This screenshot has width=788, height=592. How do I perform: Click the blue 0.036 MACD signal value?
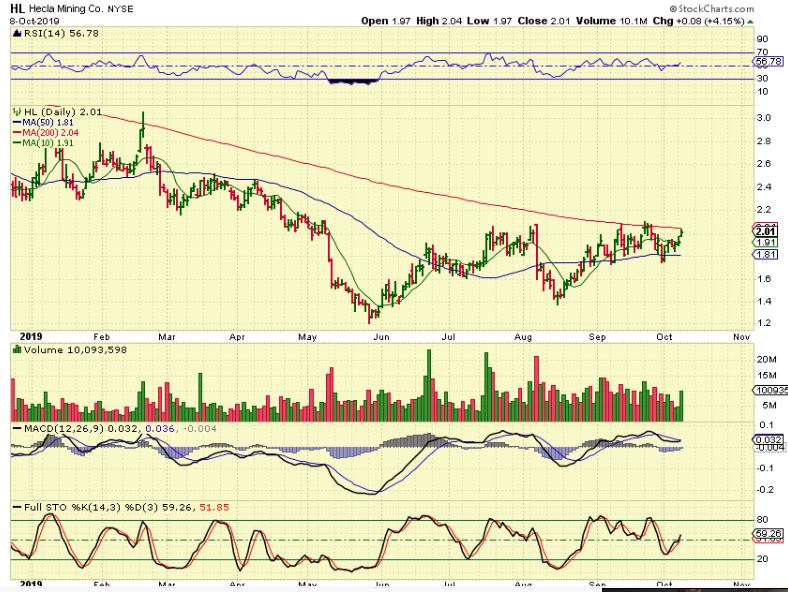[159, 429]
